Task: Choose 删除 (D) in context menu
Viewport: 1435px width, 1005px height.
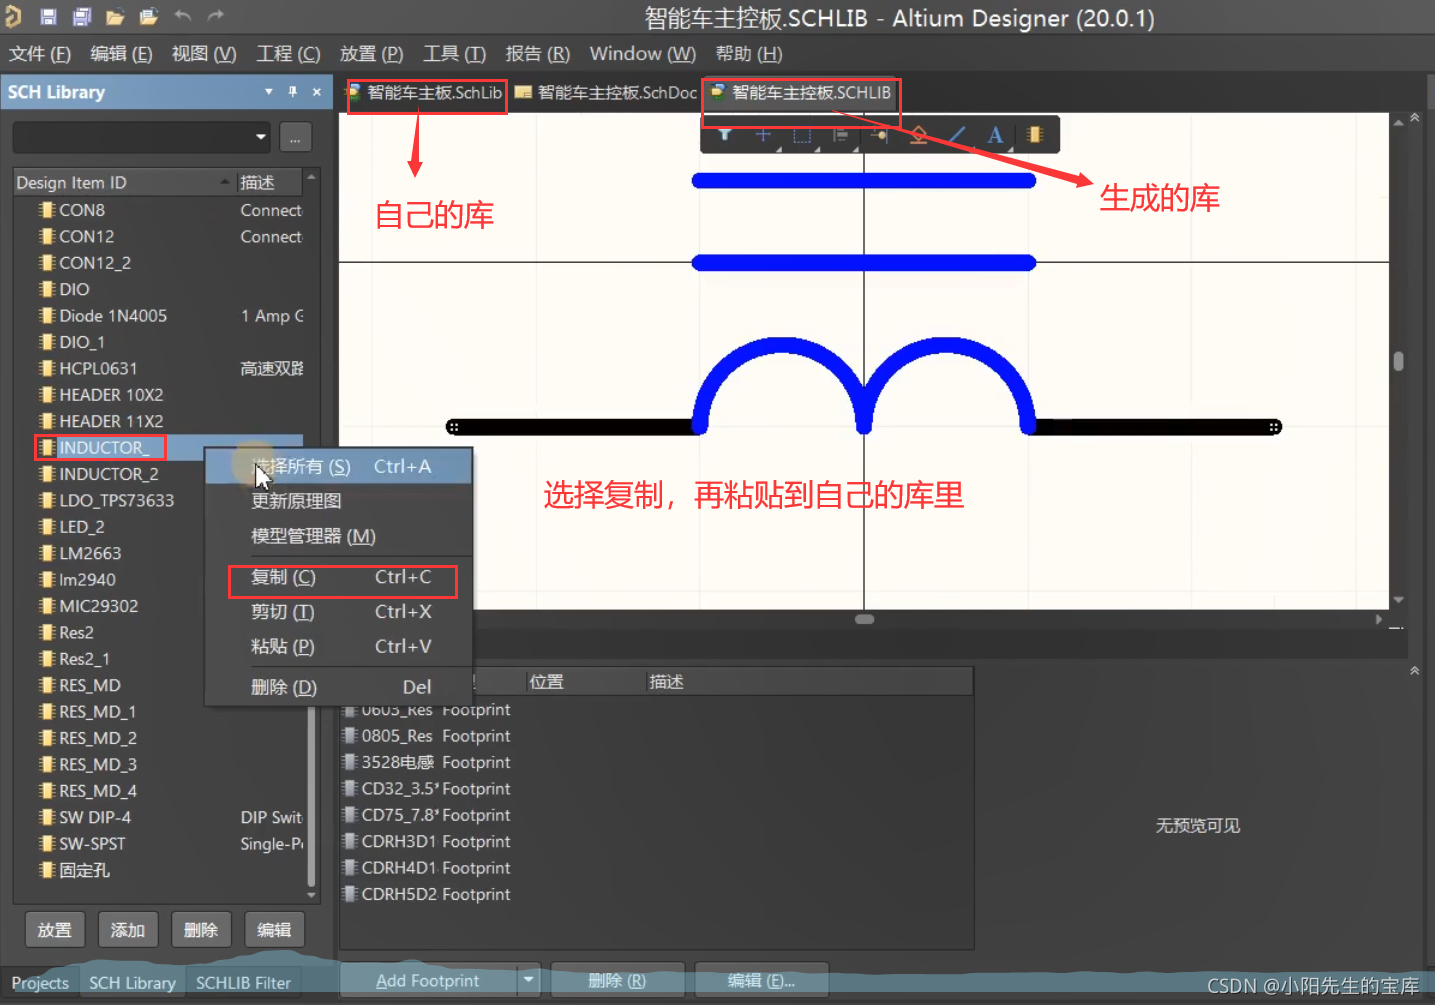Action: coord(341,687)
